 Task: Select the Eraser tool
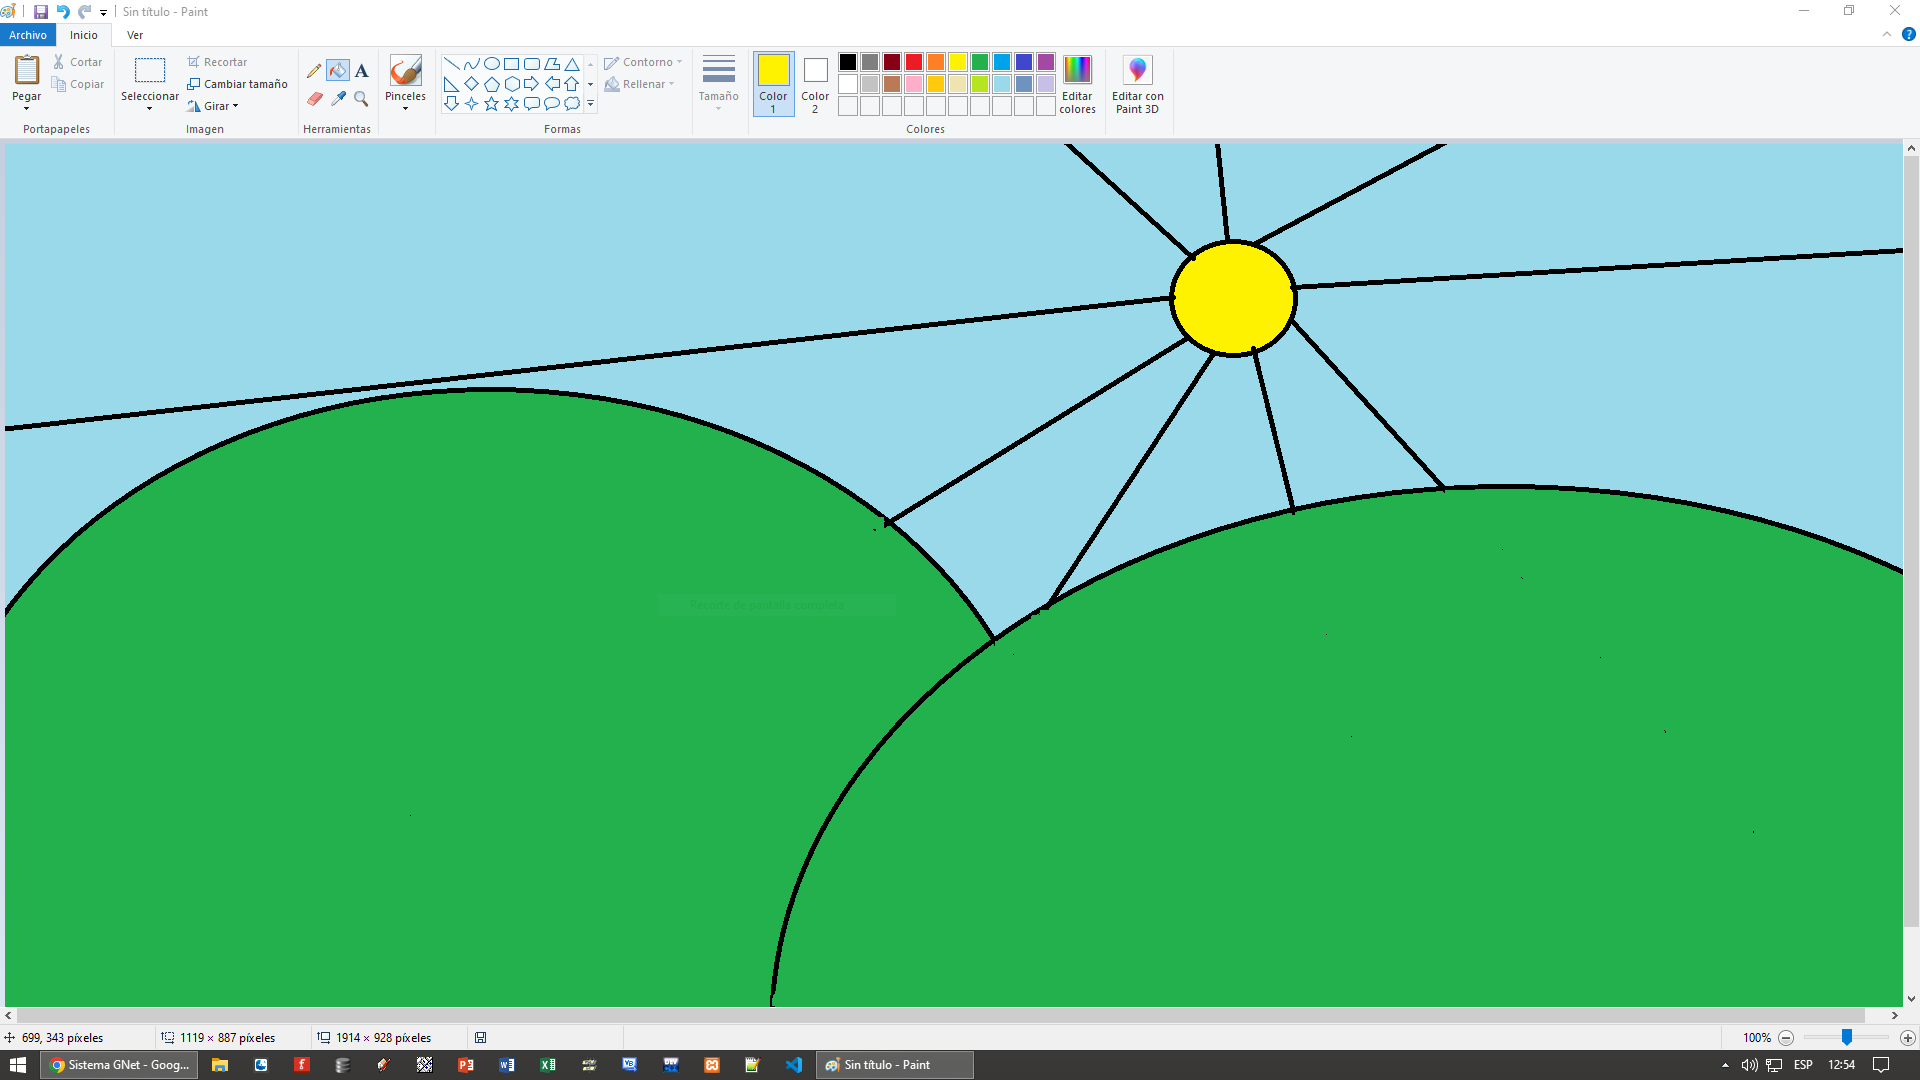314,99
